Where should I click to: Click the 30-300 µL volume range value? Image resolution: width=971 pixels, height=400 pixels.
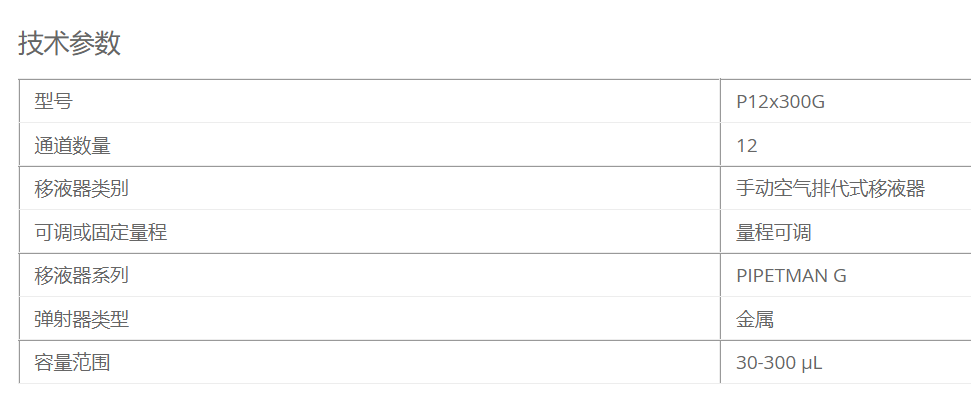(779, 363)
